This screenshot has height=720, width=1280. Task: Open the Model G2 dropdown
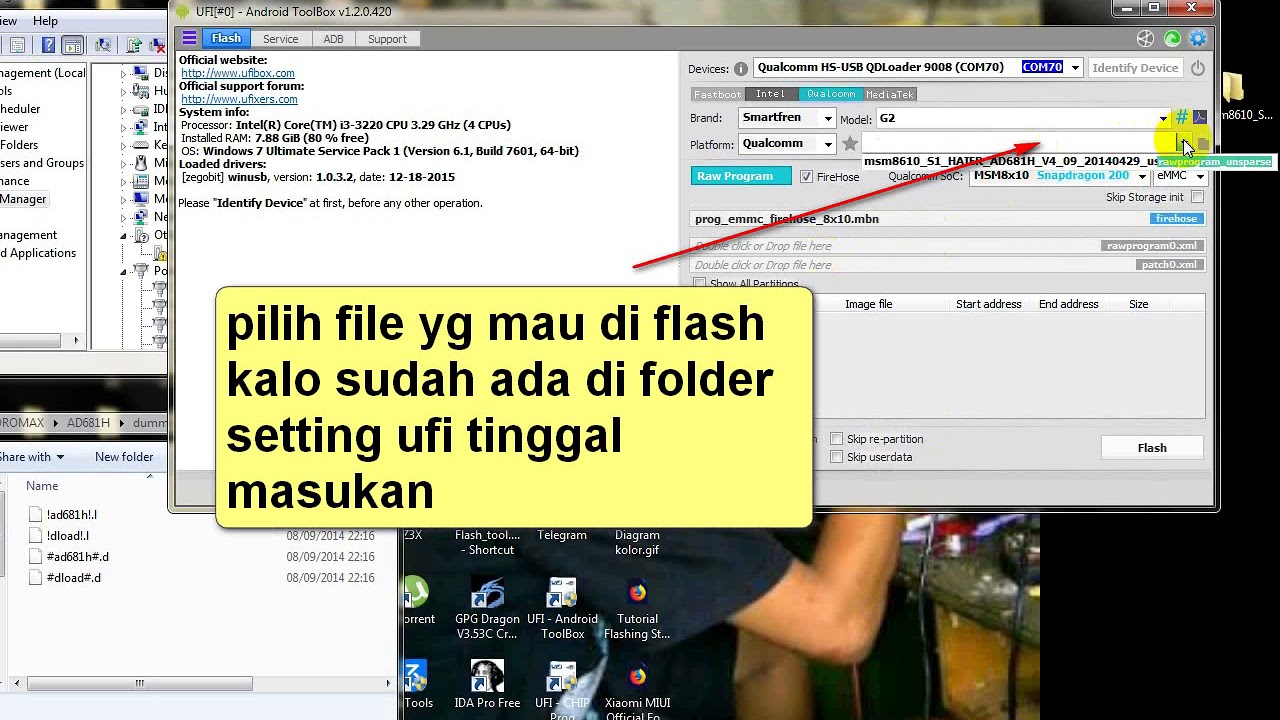pyautogui.click(x=1163, y=118)
